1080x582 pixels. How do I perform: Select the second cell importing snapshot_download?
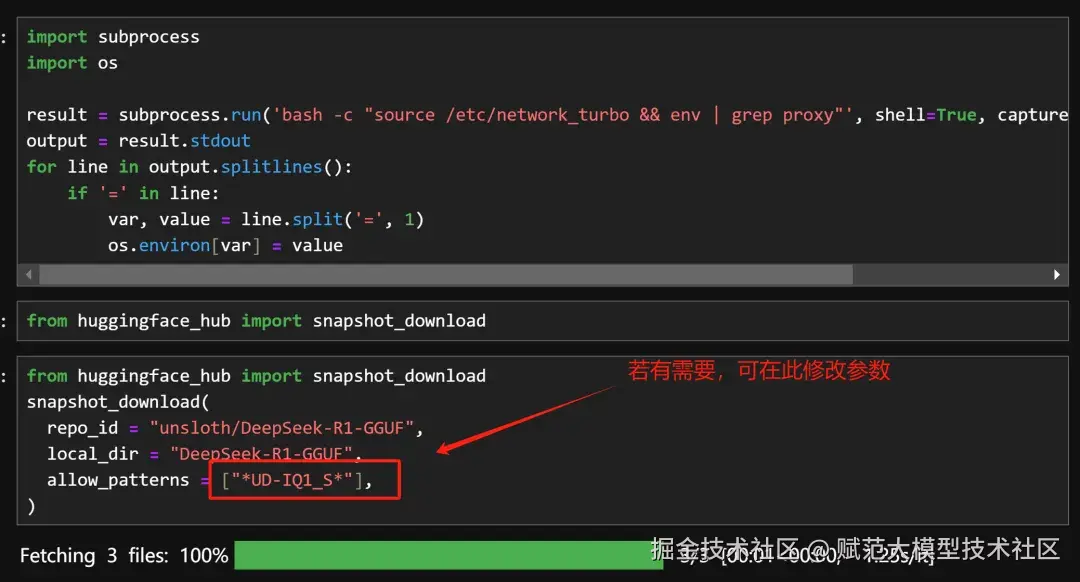tap(543, 321)
